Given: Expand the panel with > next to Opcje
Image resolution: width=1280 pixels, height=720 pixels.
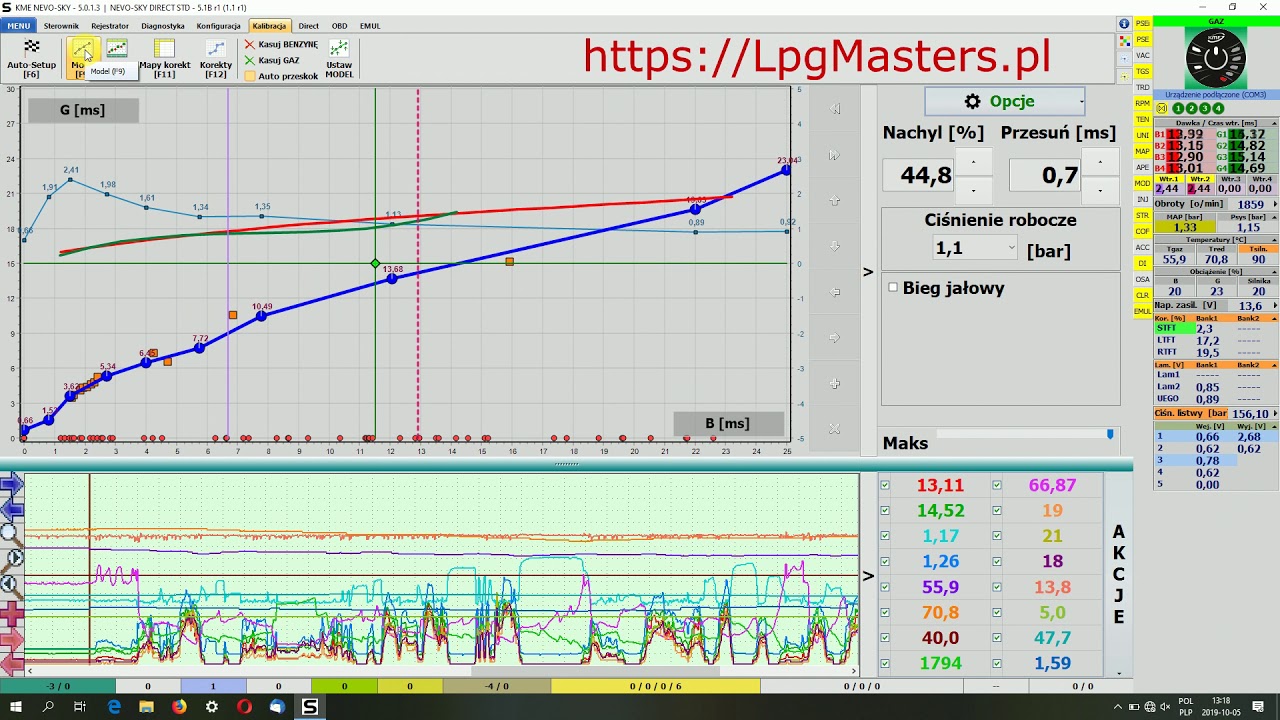Looking at the screenshot, I should [867, 272].
